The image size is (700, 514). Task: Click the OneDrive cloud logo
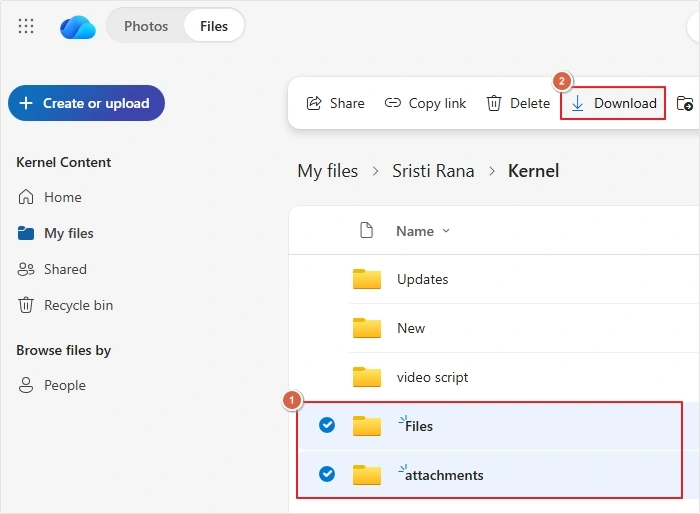78,27
